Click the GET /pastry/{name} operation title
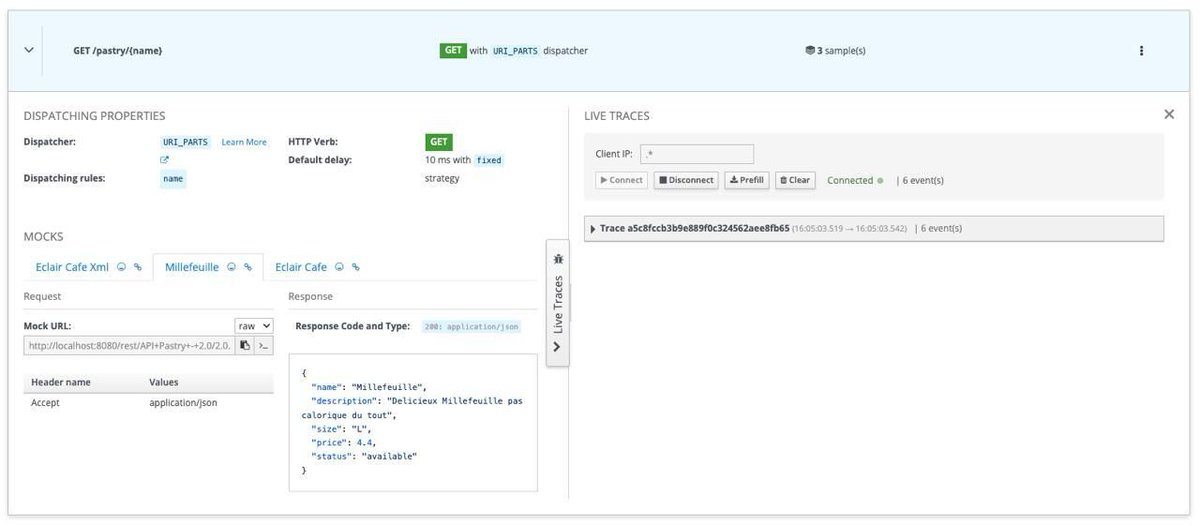1200x526 pixels. 118,51
